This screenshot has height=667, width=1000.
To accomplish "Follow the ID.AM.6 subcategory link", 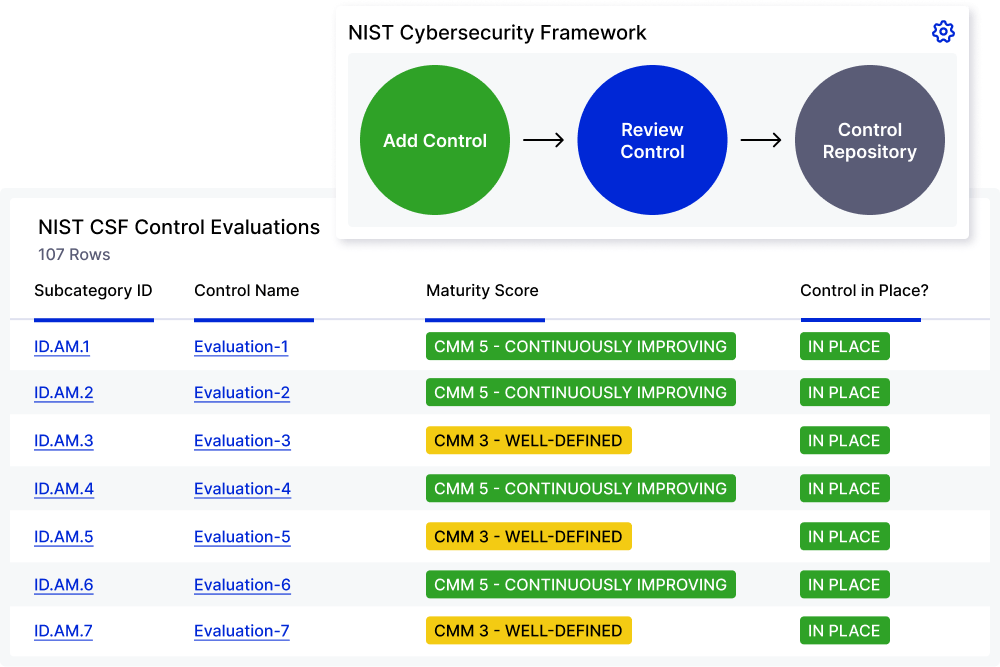I will [x=63, y=585].
